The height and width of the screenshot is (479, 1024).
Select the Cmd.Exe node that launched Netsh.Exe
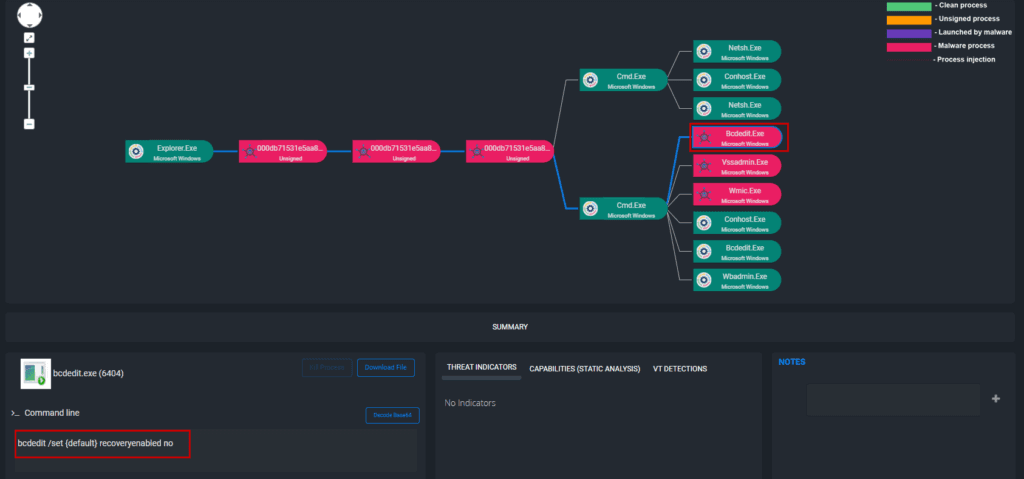coord(624,80)
